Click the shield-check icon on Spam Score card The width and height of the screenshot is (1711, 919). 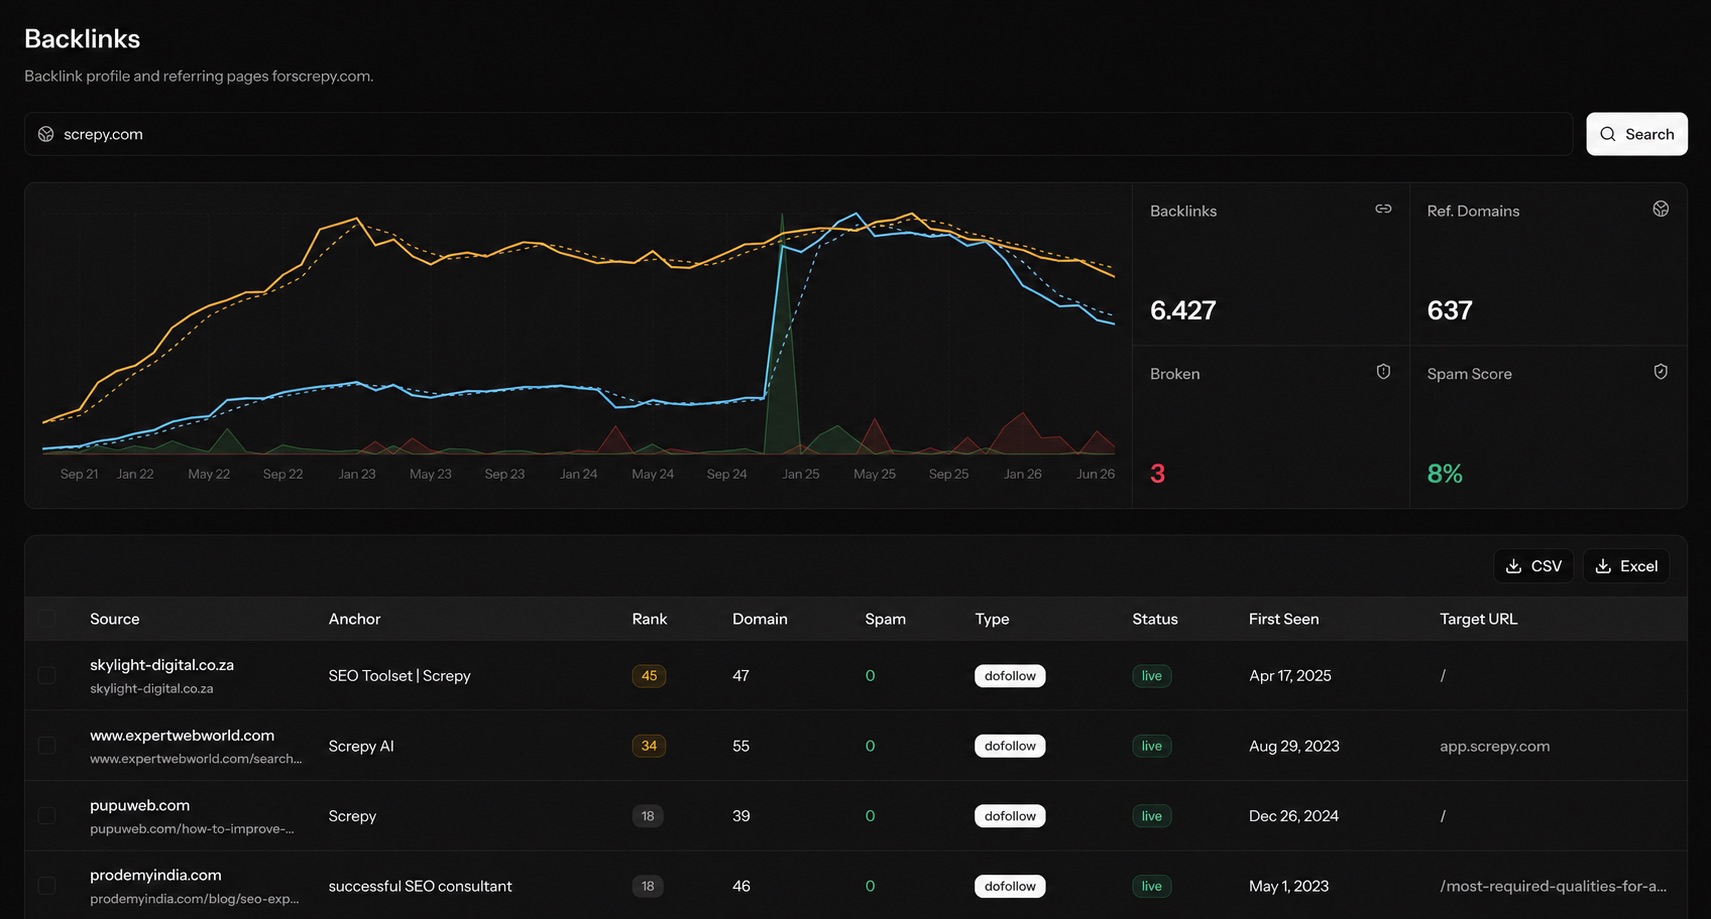coord(1660,372)
